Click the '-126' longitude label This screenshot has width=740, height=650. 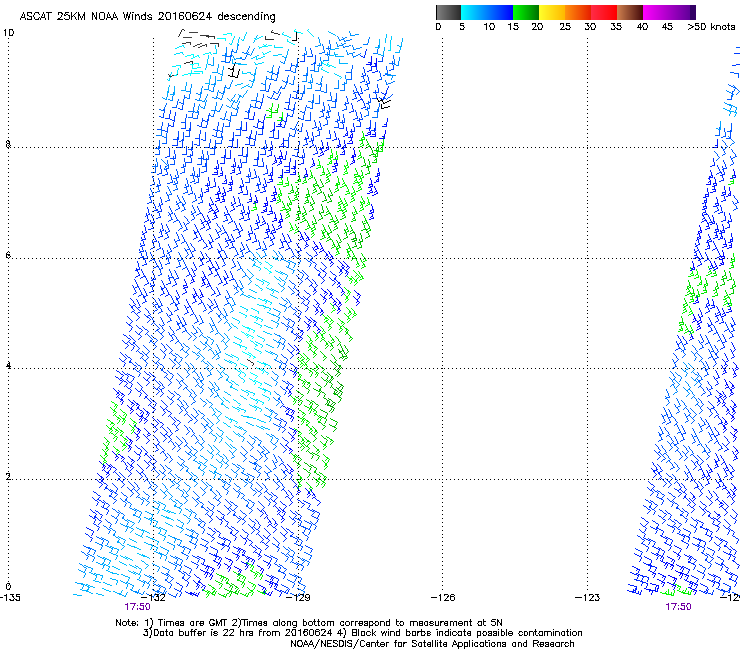(443, 598)
